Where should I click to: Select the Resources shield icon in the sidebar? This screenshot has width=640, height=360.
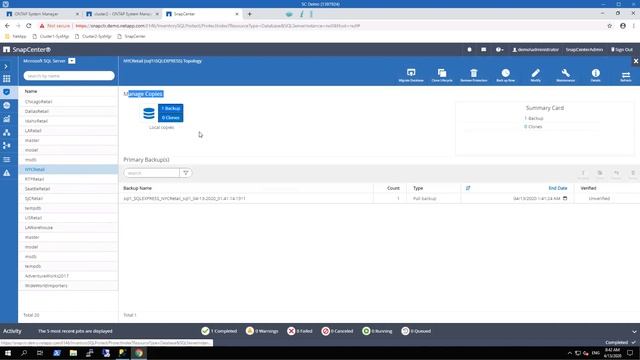click(7, 92)
